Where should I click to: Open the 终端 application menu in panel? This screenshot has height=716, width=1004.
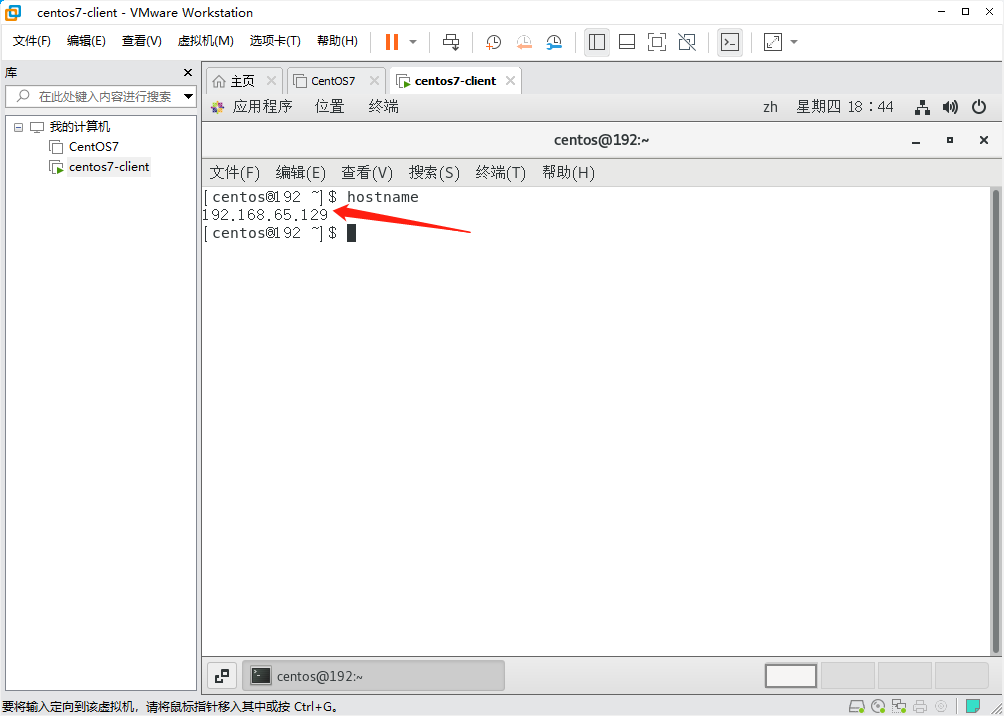384,107
